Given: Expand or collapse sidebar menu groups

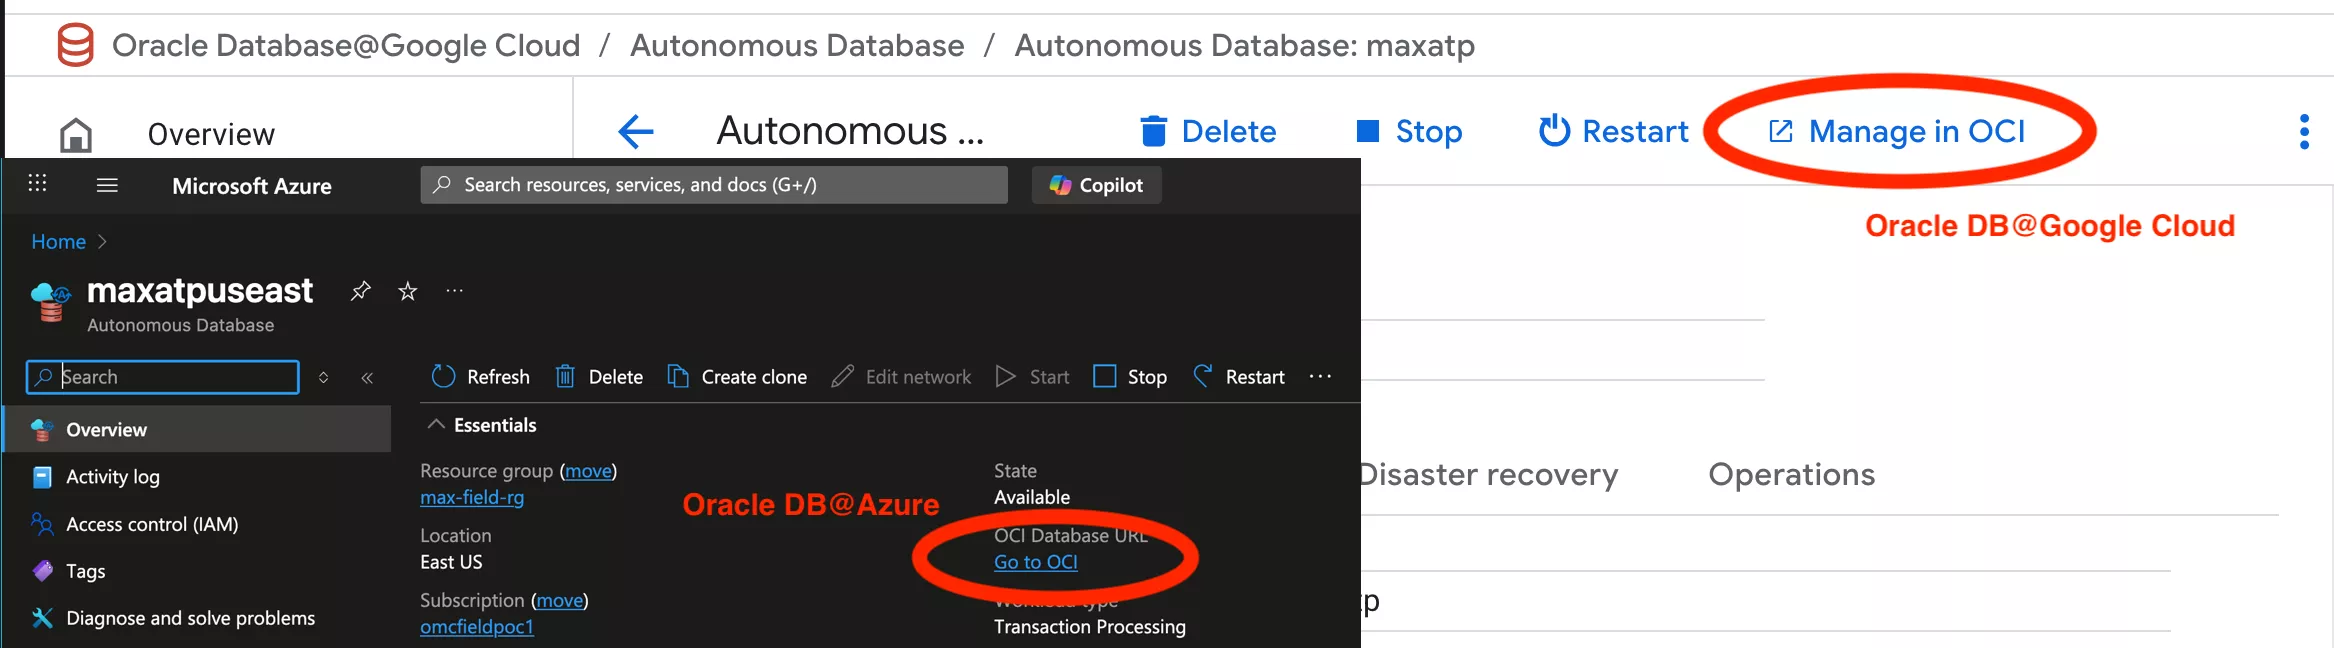Looking at the screenshot, I should click(x=323, y=378).
